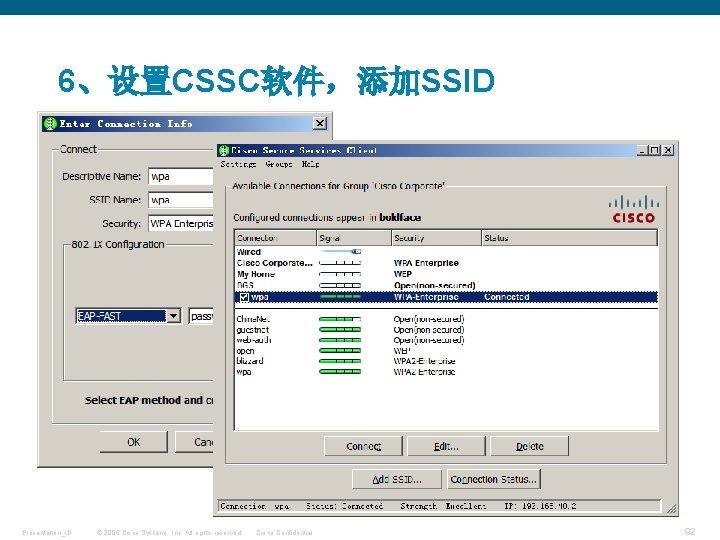Sort by the Connection column header
The image size is (720, 540).
tap(276, 238)
